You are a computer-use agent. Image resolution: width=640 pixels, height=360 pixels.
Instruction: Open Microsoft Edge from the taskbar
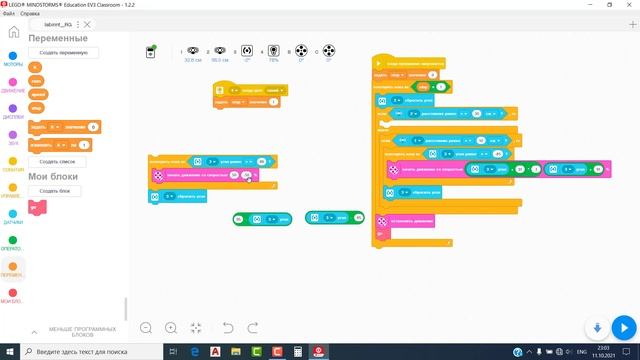pyautogui.click(x=195, y=351)
